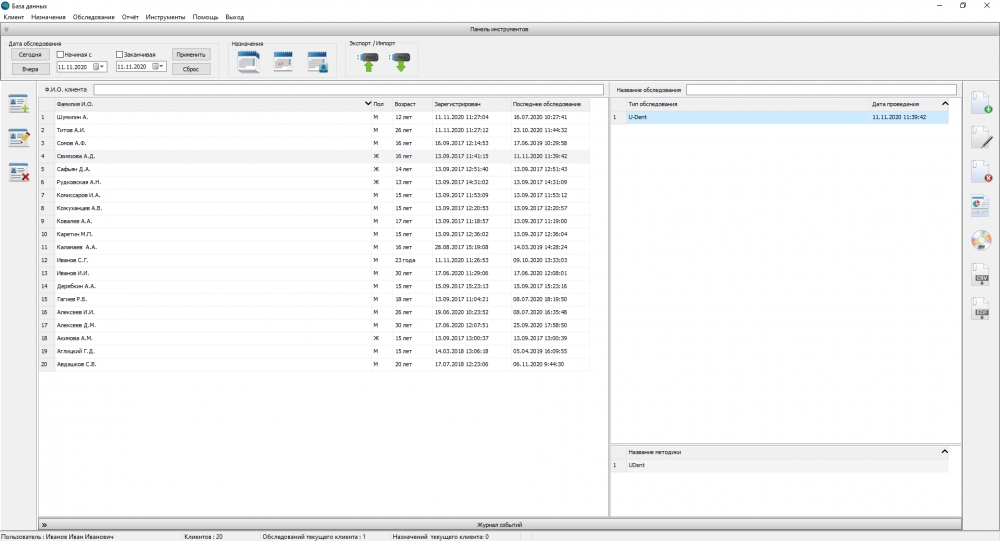Click the edit client icon
The image size is (1000, 541).
[x=18, y=138]
